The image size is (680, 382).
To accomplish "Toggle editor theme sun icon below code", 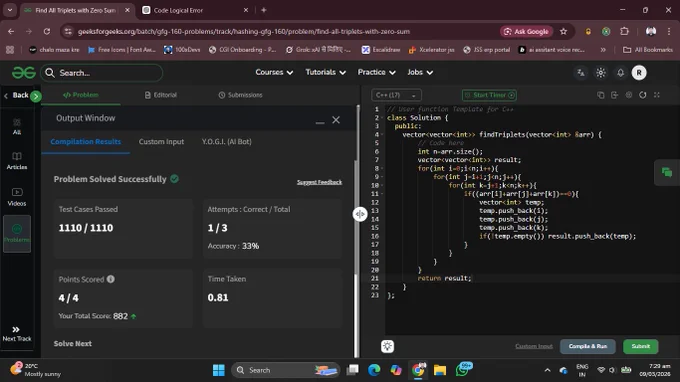I will pos(387,346).
